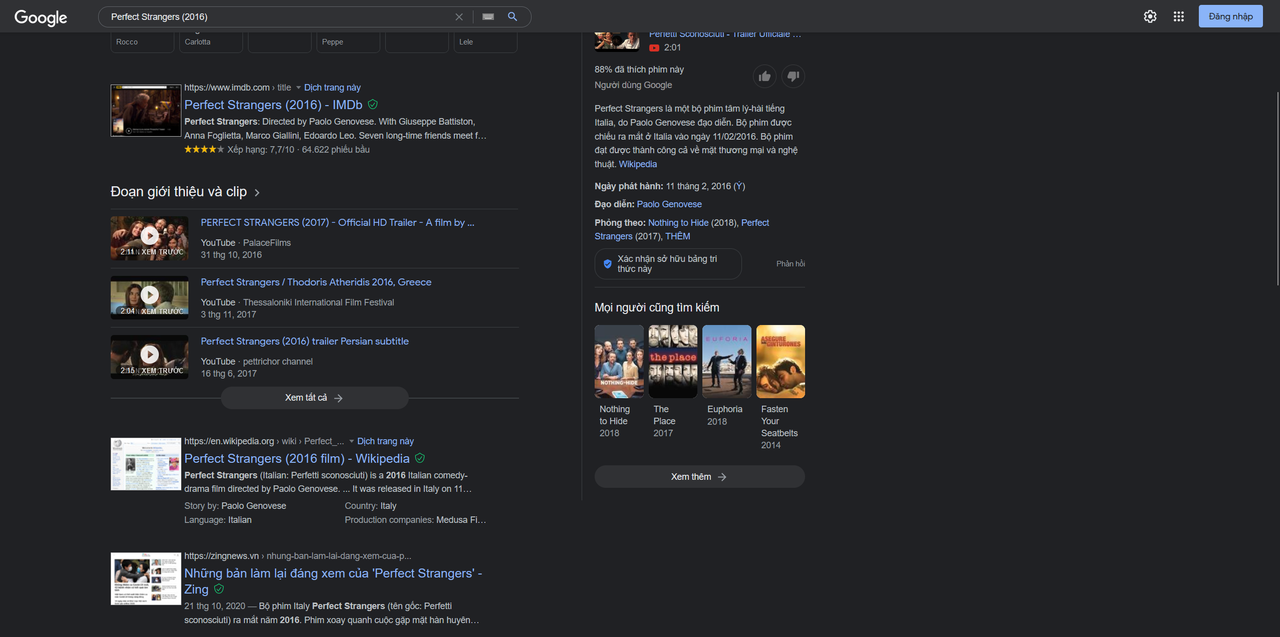
Task: Click Xác nhận sở hữu bảng tri thức button
Action: (x=668, y=264)
